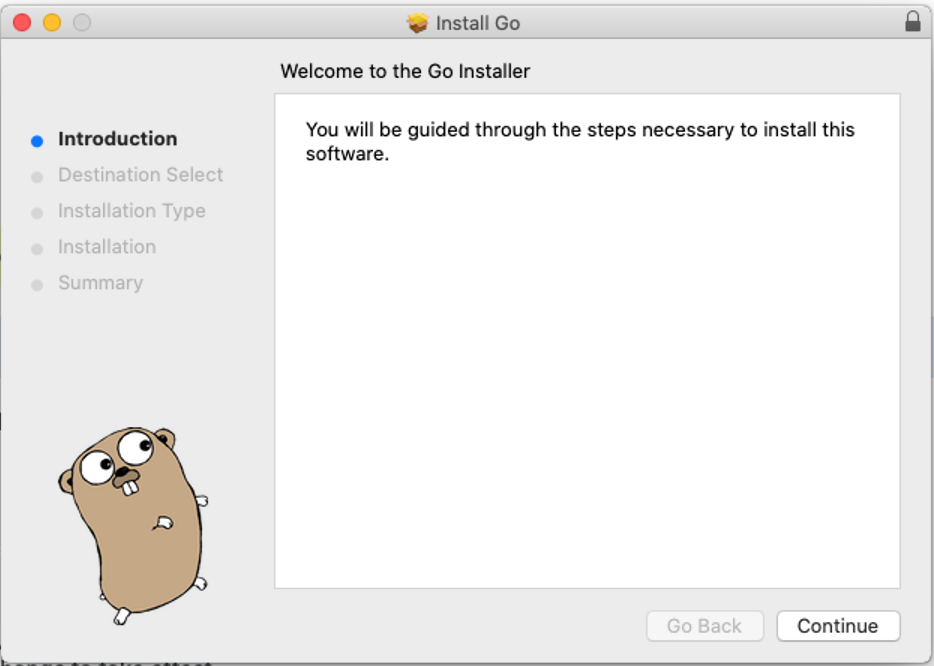The height and width of the screenshot is (666, 934).
Task: Click the 'You will be guided' paragraph text
Action: [580, 141]
